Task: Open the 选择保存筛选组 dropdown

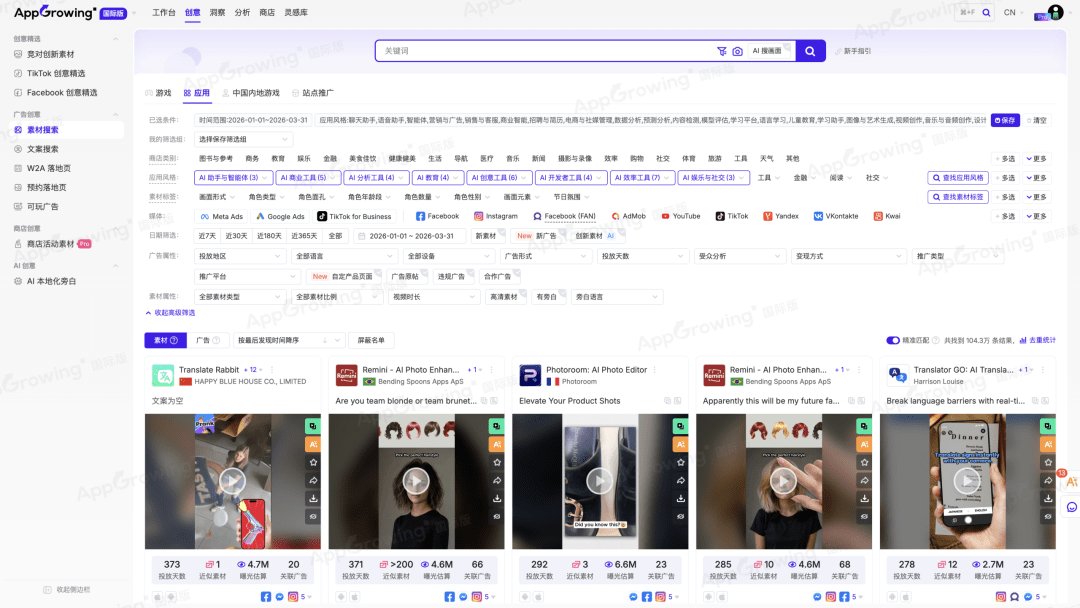Action: point(243,140)
